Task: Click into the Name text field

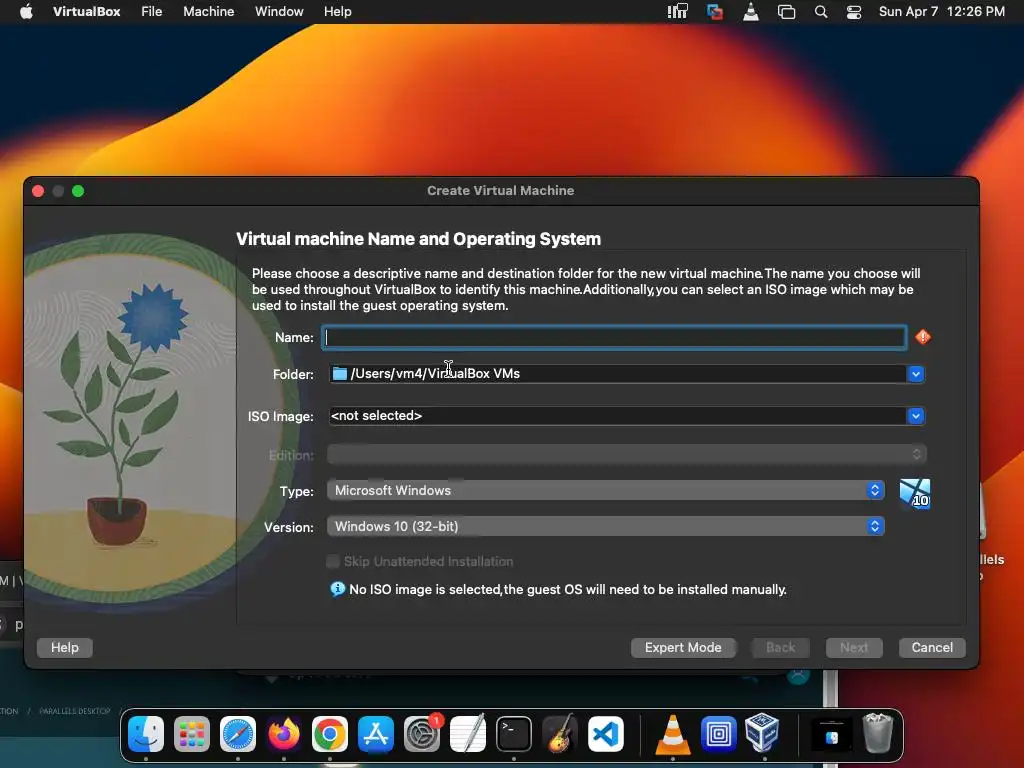Action: (x=614, y=337)
